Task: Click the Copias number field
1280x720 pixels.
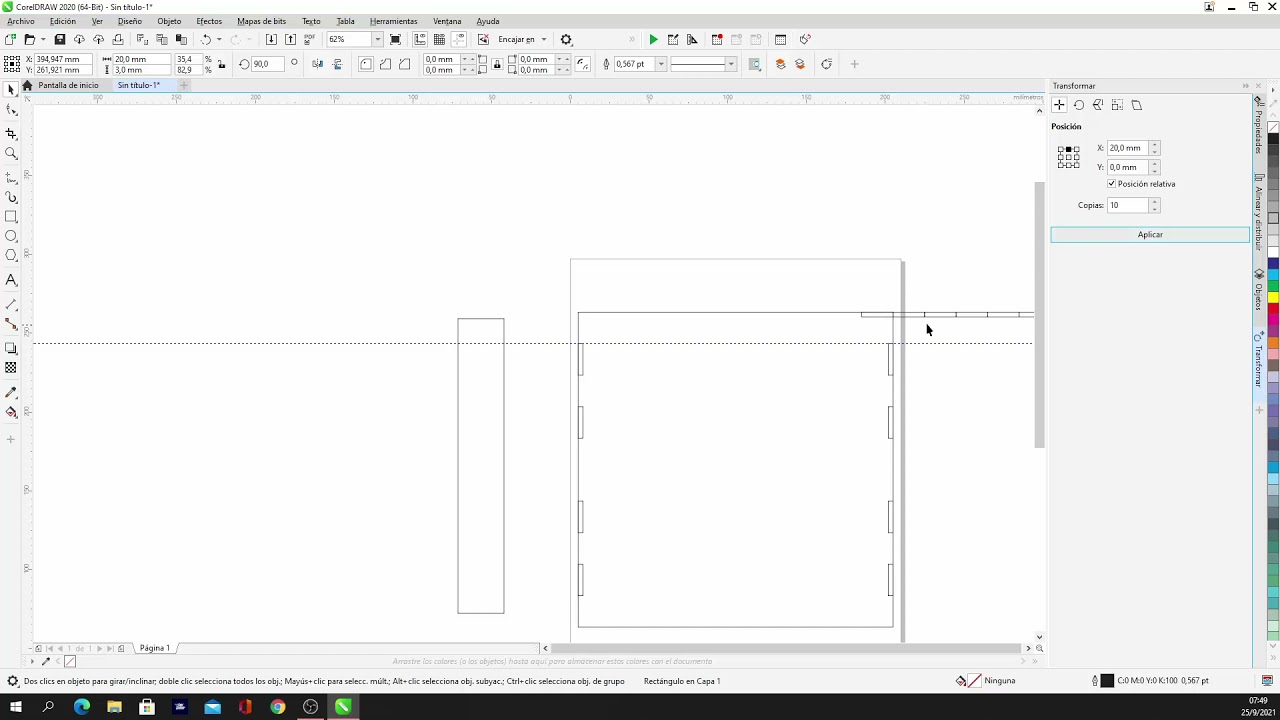Action: pyautogui.click(x=1127, y=205)
